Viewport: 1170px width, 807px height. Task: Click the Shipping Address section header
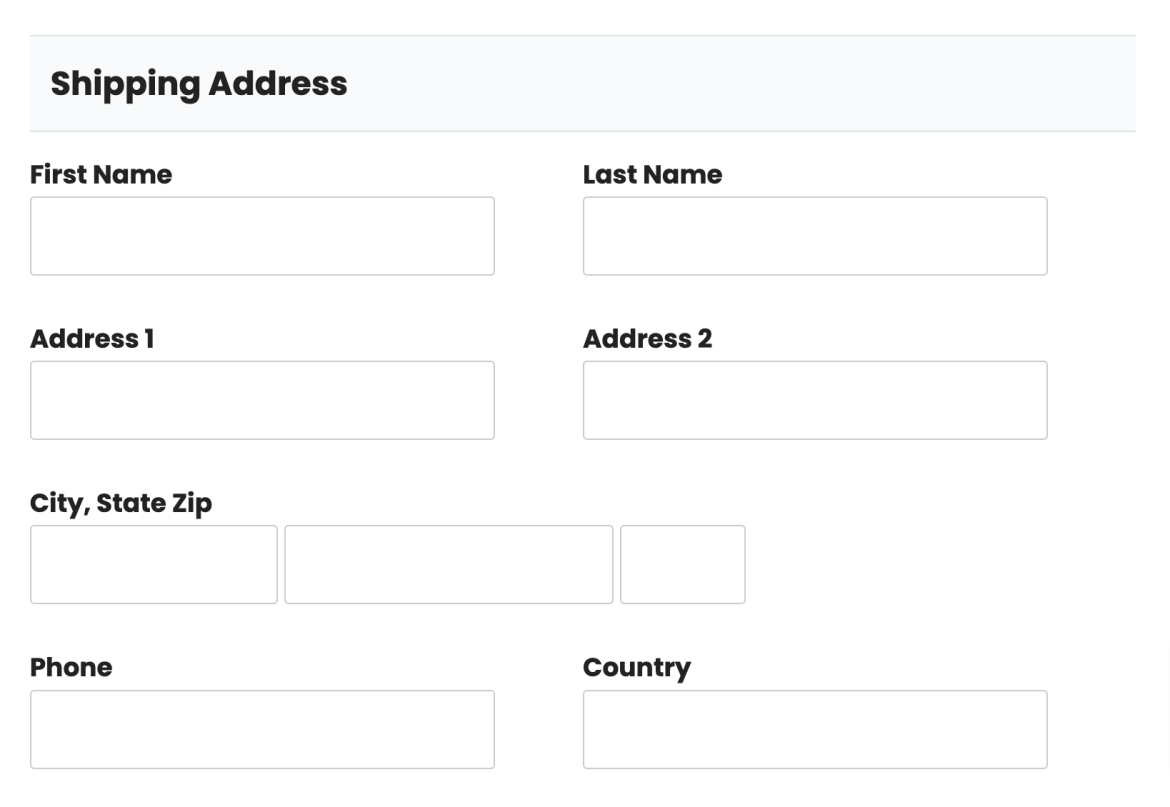pyautogui.click(x=198, y=83)
